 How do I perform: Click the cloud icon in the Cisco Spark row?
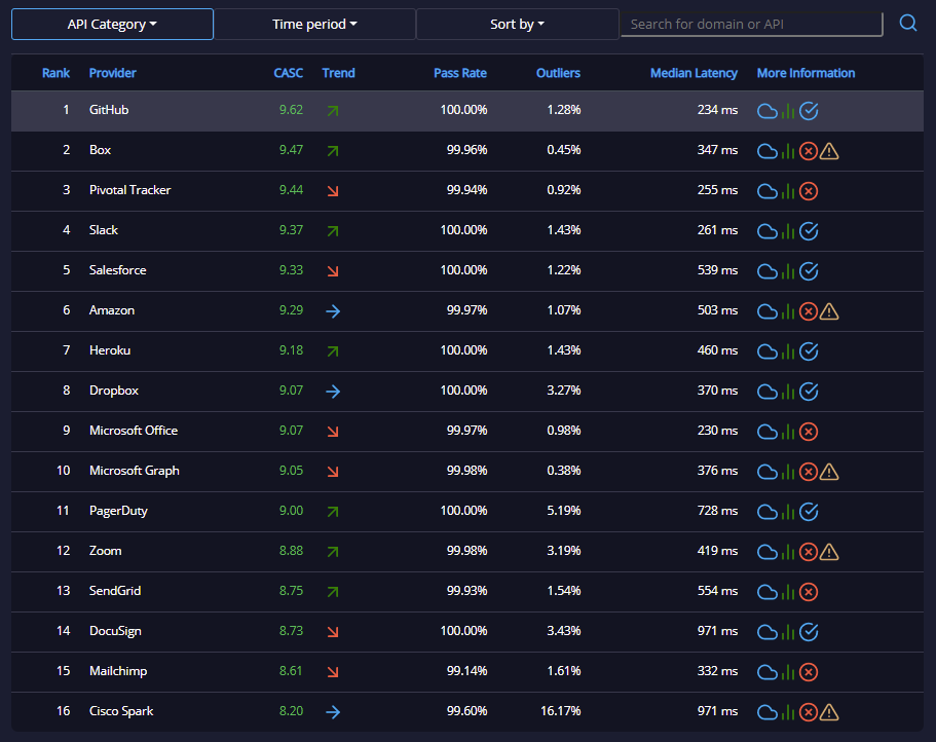click(767, 712)
